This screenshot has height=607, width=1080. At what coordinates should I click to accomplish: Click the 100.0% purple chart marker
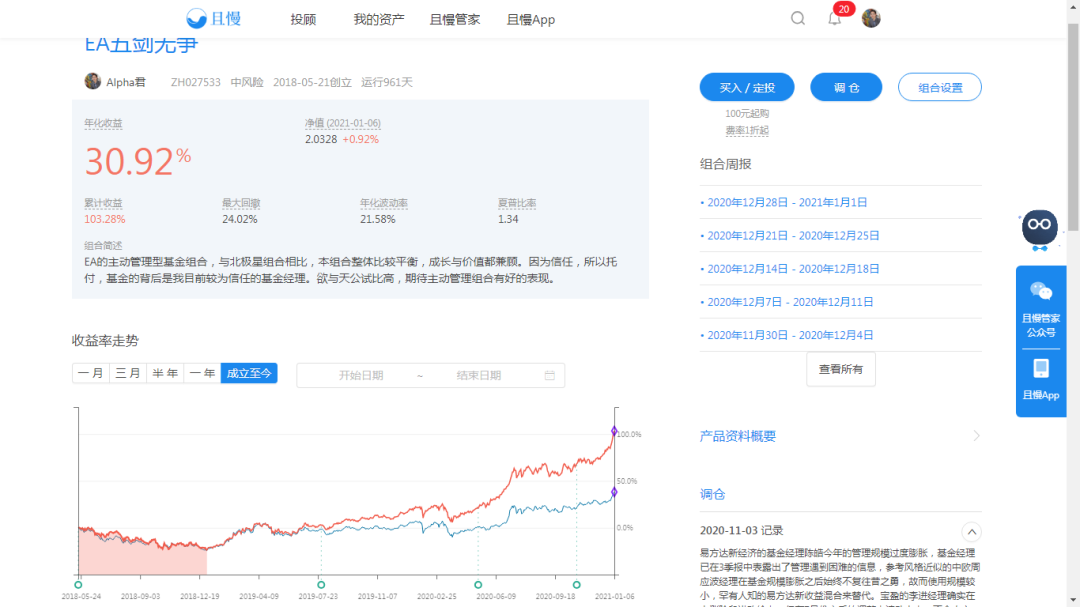614,431
